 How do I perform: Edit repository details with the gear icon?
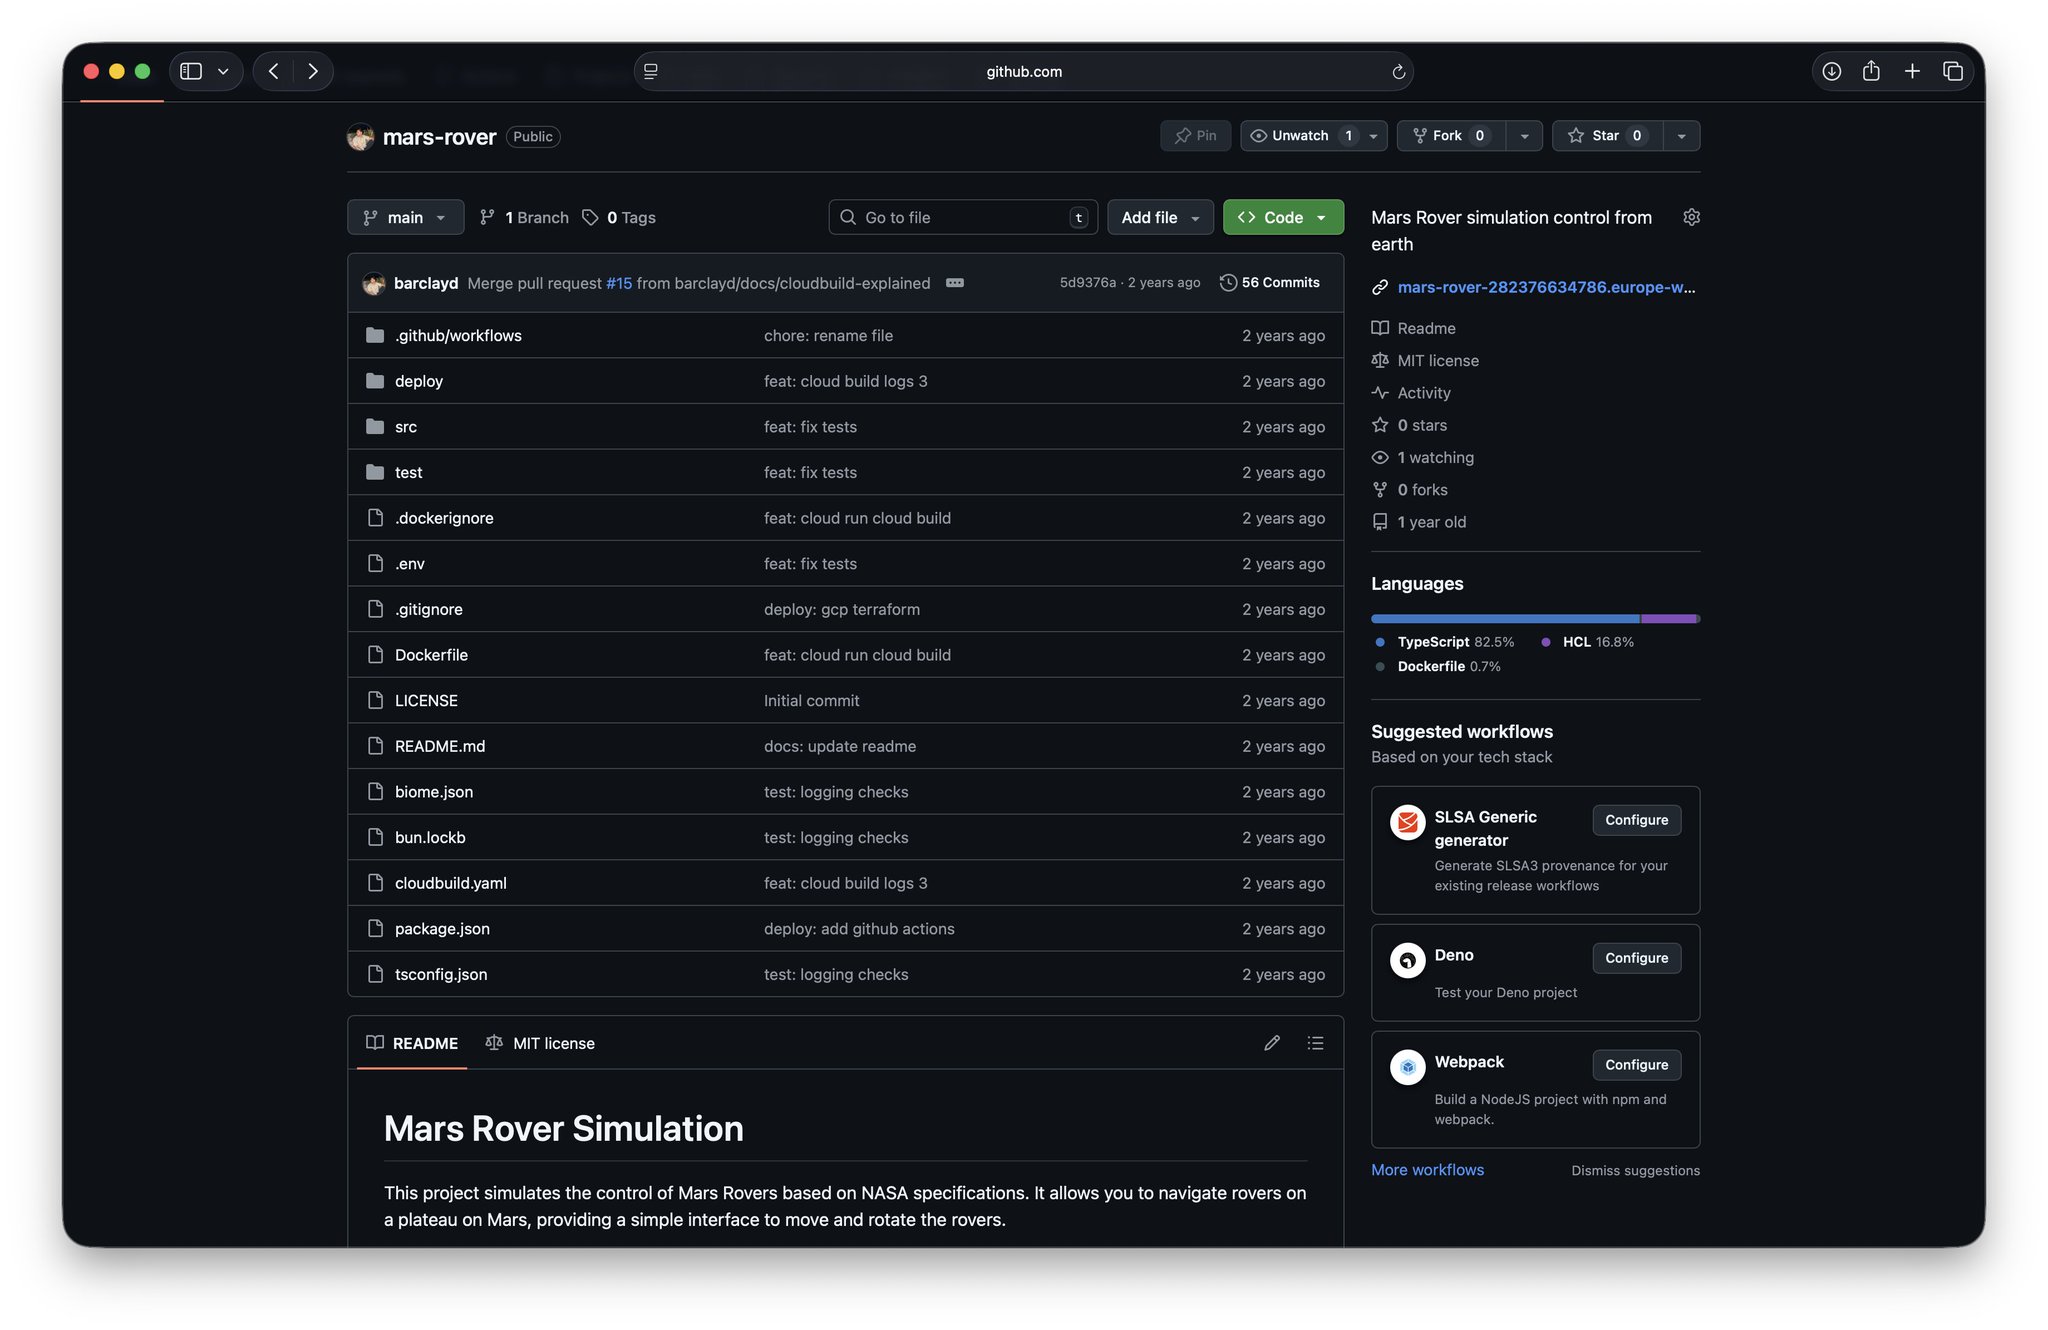pyautogui.click(x=1691, y=217)
